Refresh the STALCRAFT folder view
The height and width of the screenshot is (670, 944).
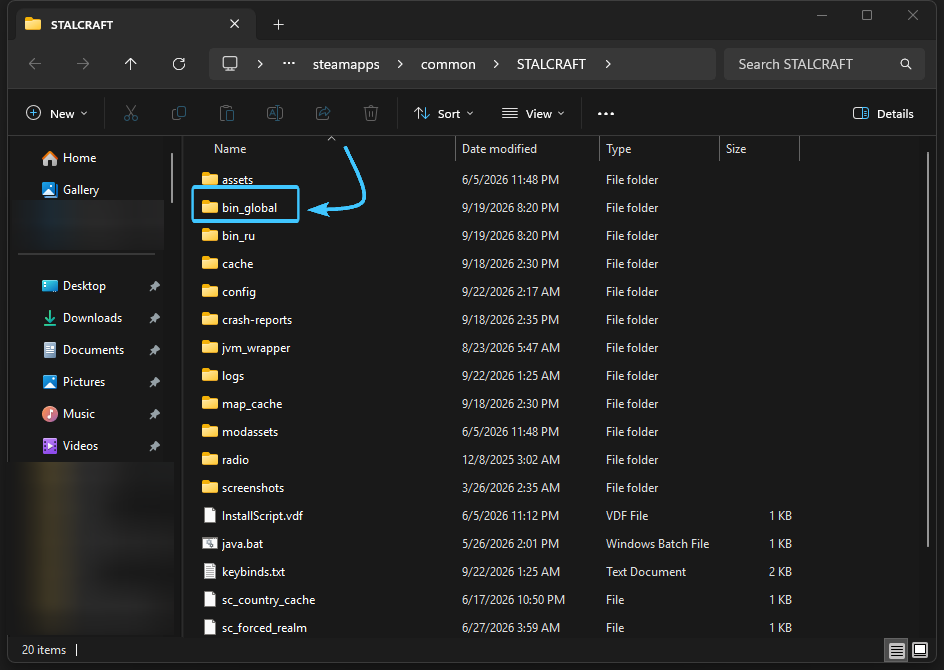(x=179, y=64)
